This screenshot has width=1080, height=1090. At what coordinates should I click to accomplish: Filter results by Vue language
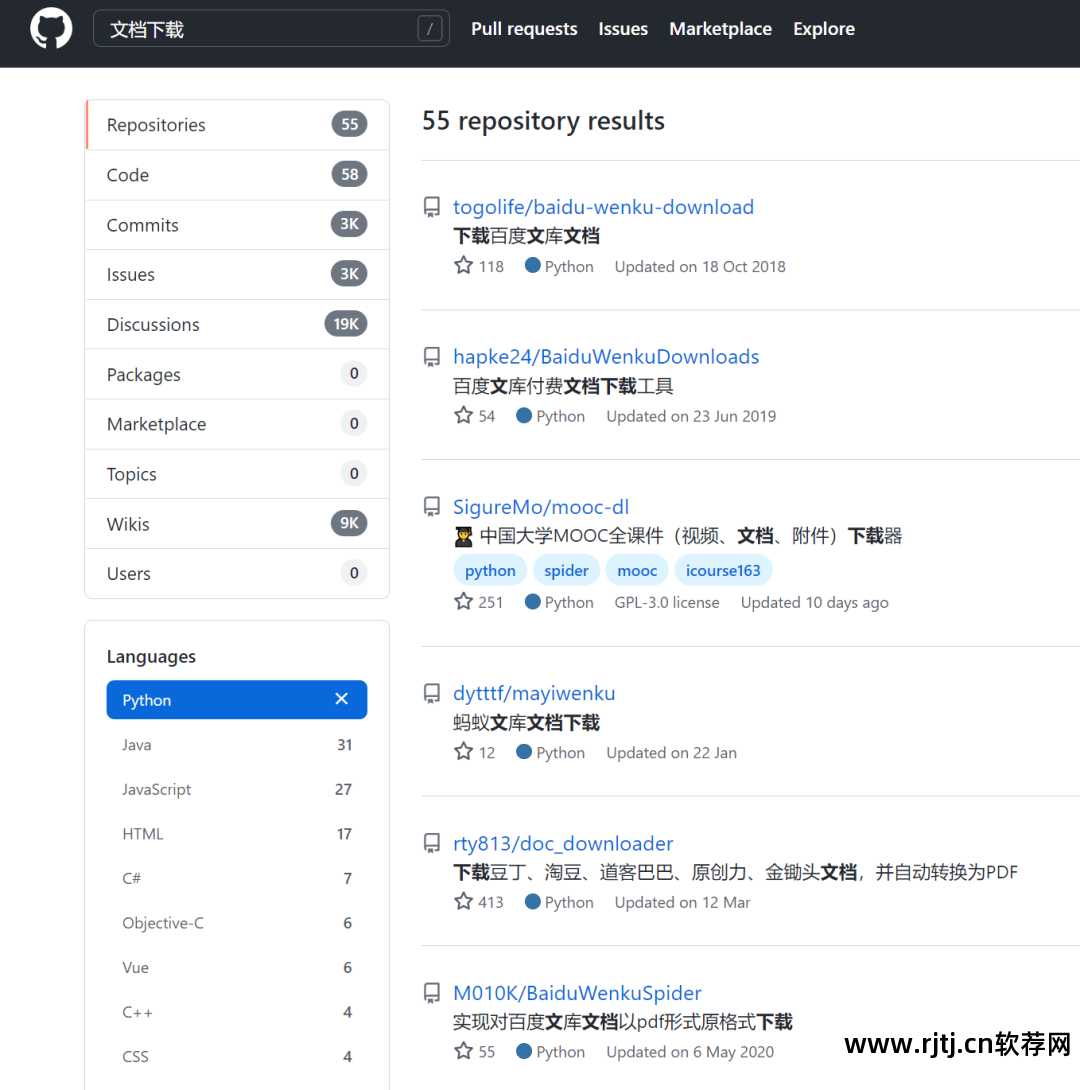point(237,967)
